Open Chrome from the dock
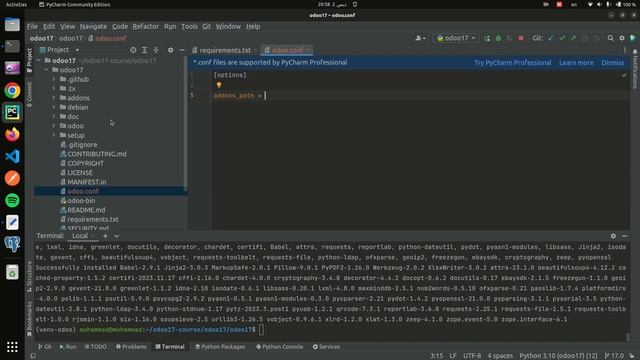Image resolution: width=640 pixels, height=360 pixels. pyautogui.click(x=12, y=90)
